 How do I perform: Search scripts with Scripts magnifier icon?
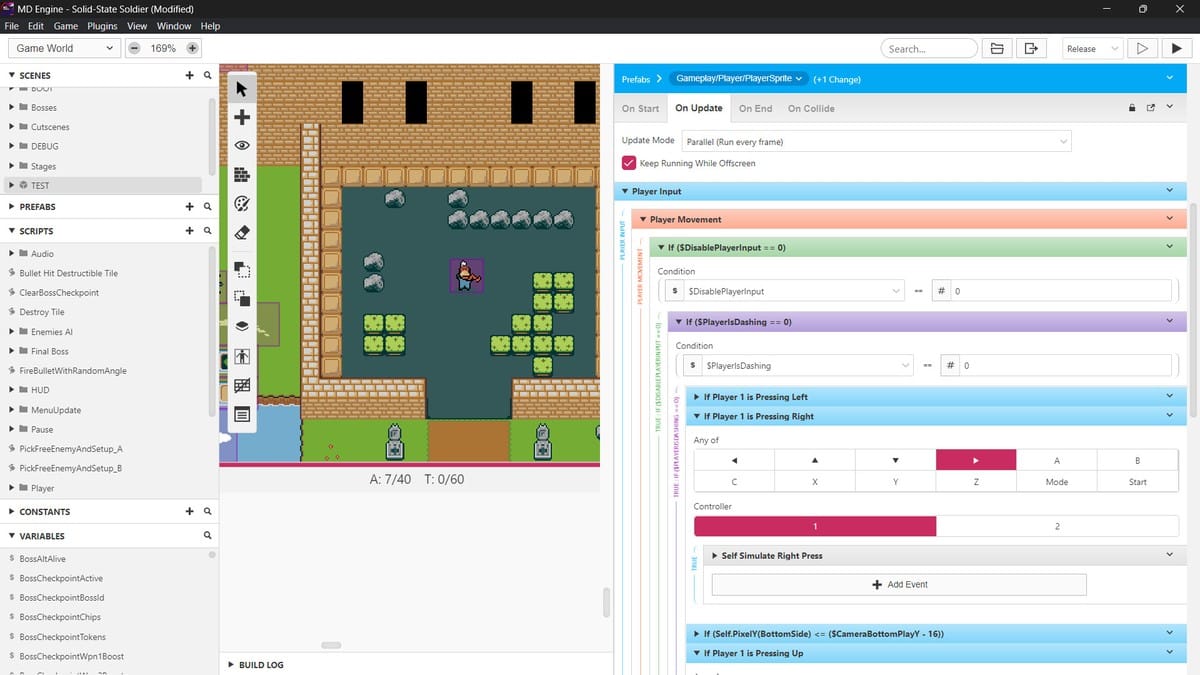[x=207, y=231]
